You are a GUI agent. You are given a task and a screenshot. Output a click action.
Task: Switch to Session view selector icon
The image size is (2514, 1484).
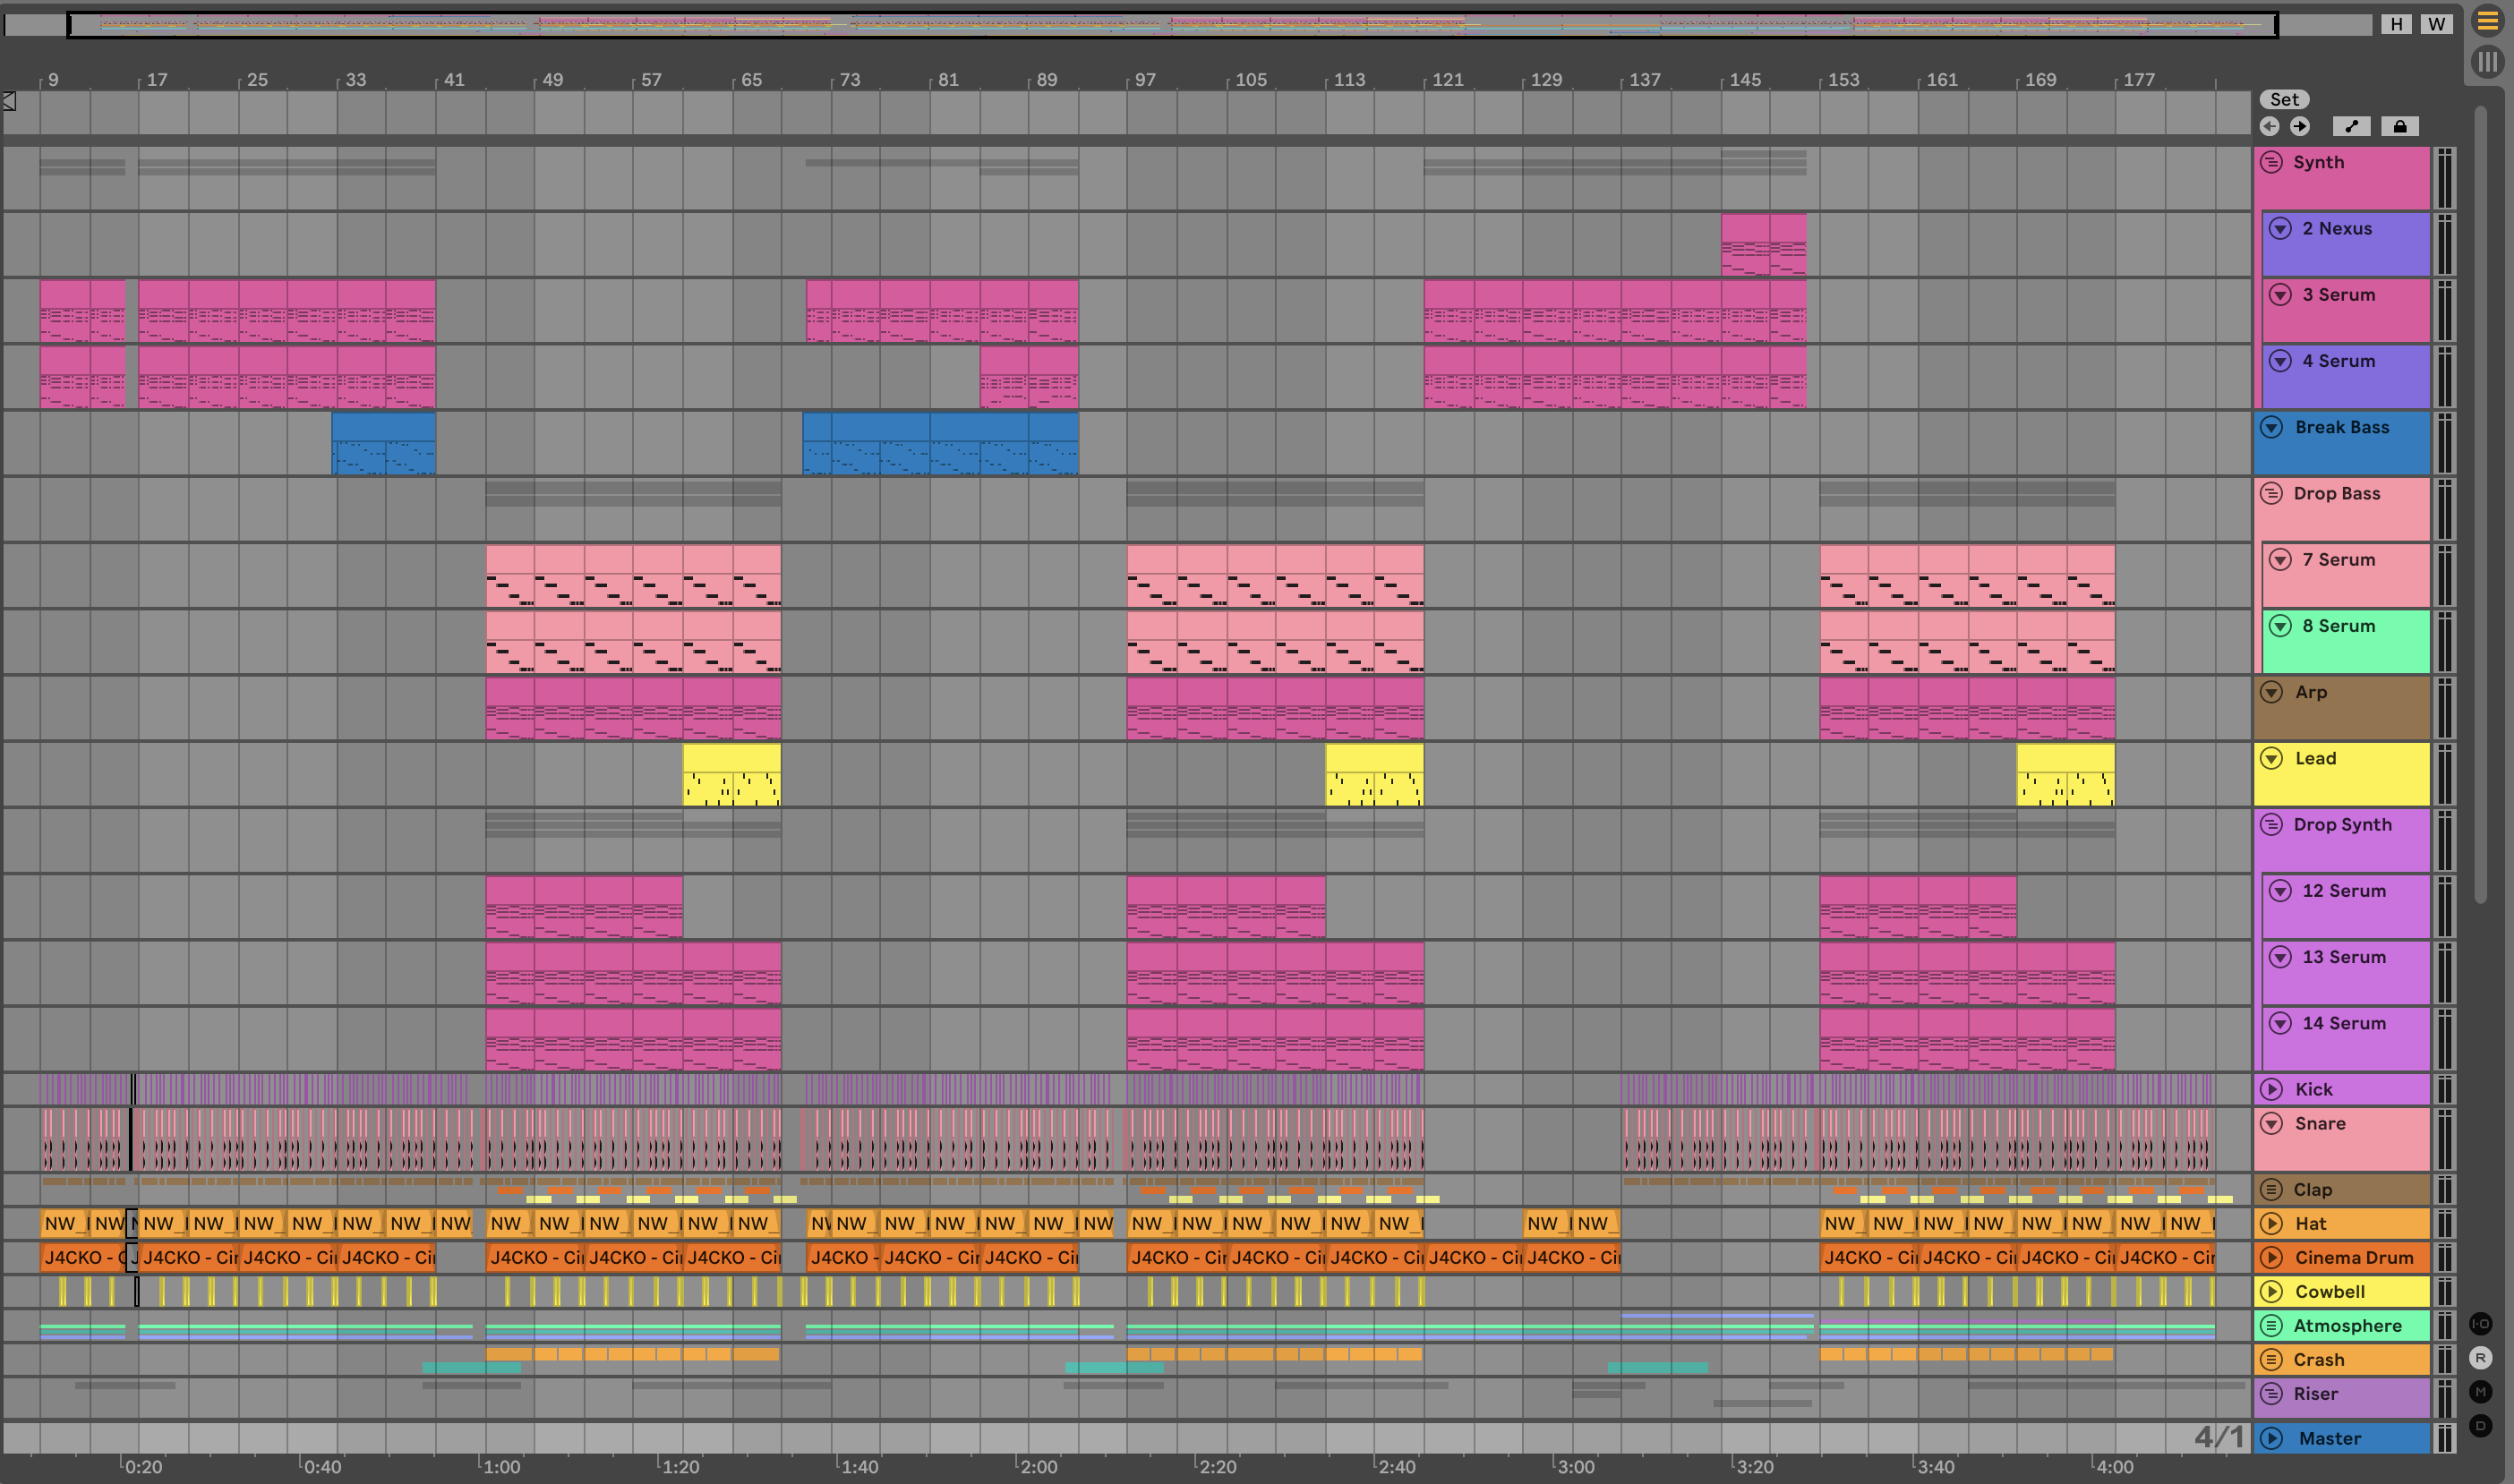(x=2487, y=62)
